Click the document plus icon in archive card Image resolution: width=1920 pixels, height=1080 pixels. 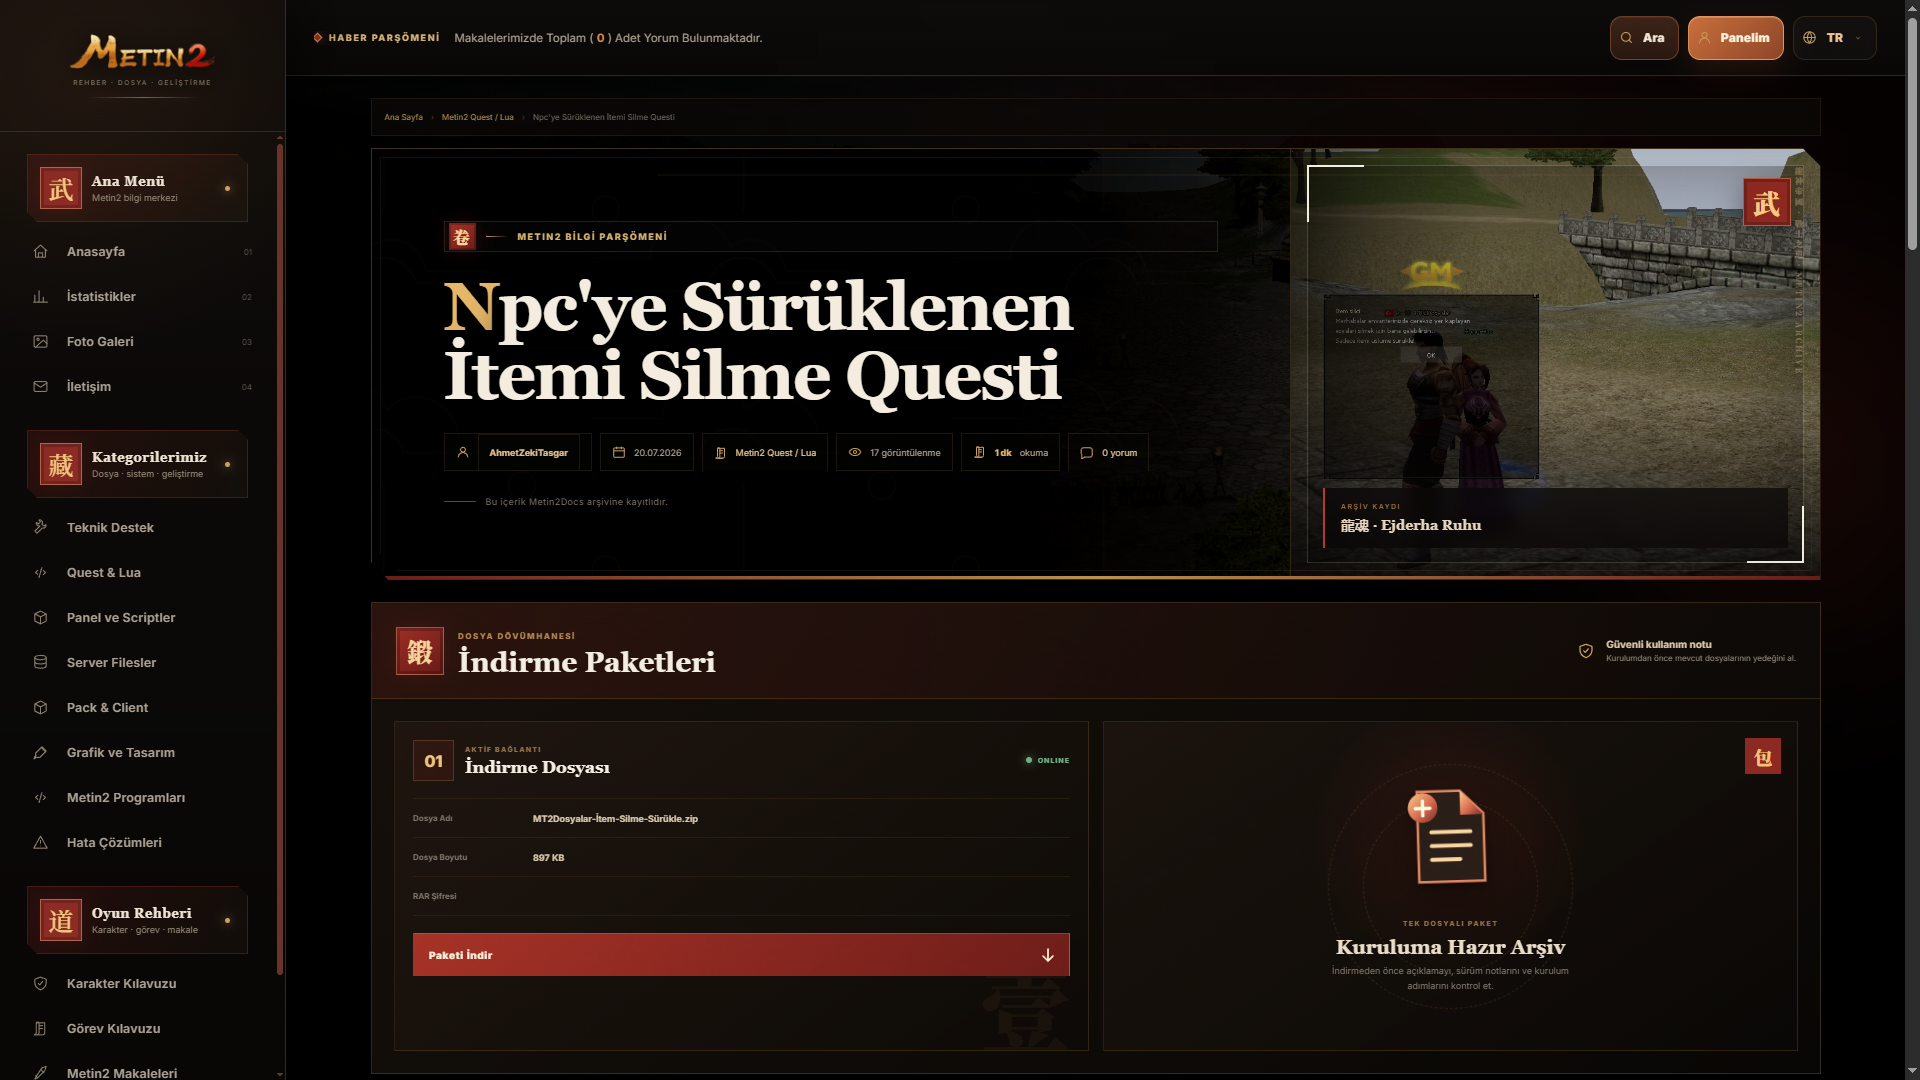coord(1449,837)
